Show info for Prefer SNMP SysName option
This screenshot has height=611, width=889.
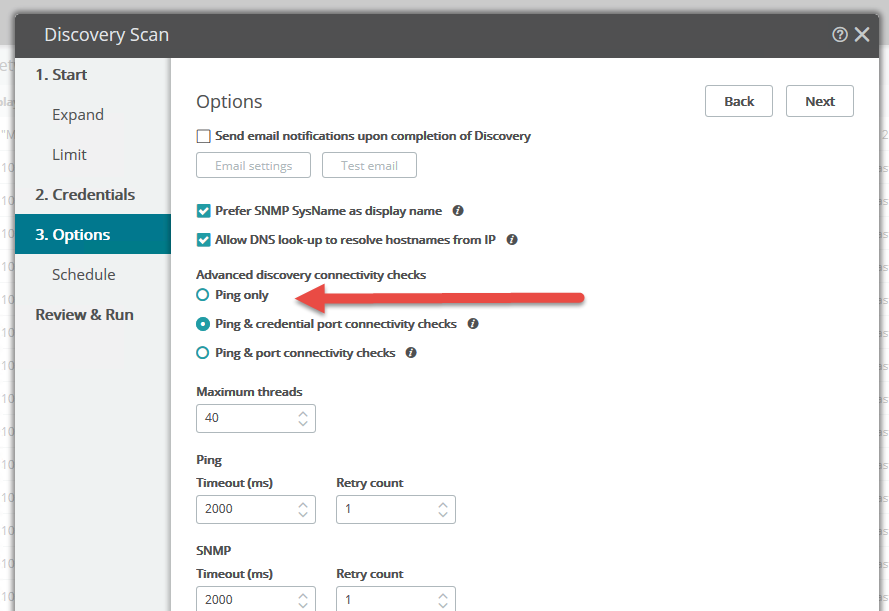(458, 211)
